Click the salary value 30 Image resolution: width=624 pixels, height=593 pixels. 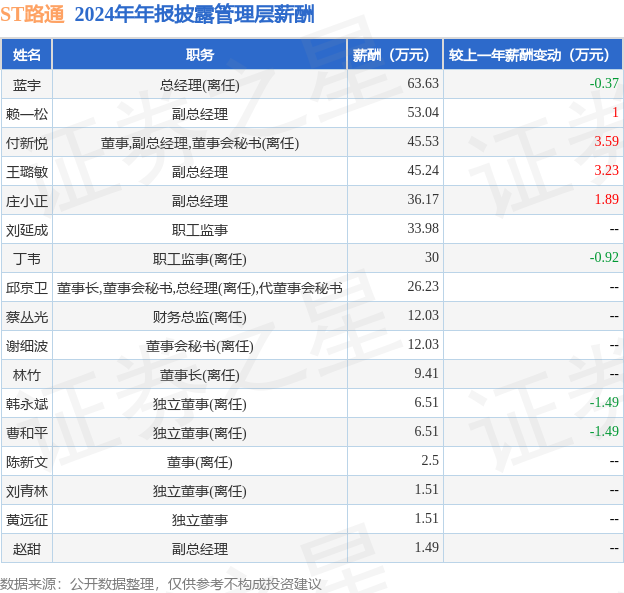[432, 258]
